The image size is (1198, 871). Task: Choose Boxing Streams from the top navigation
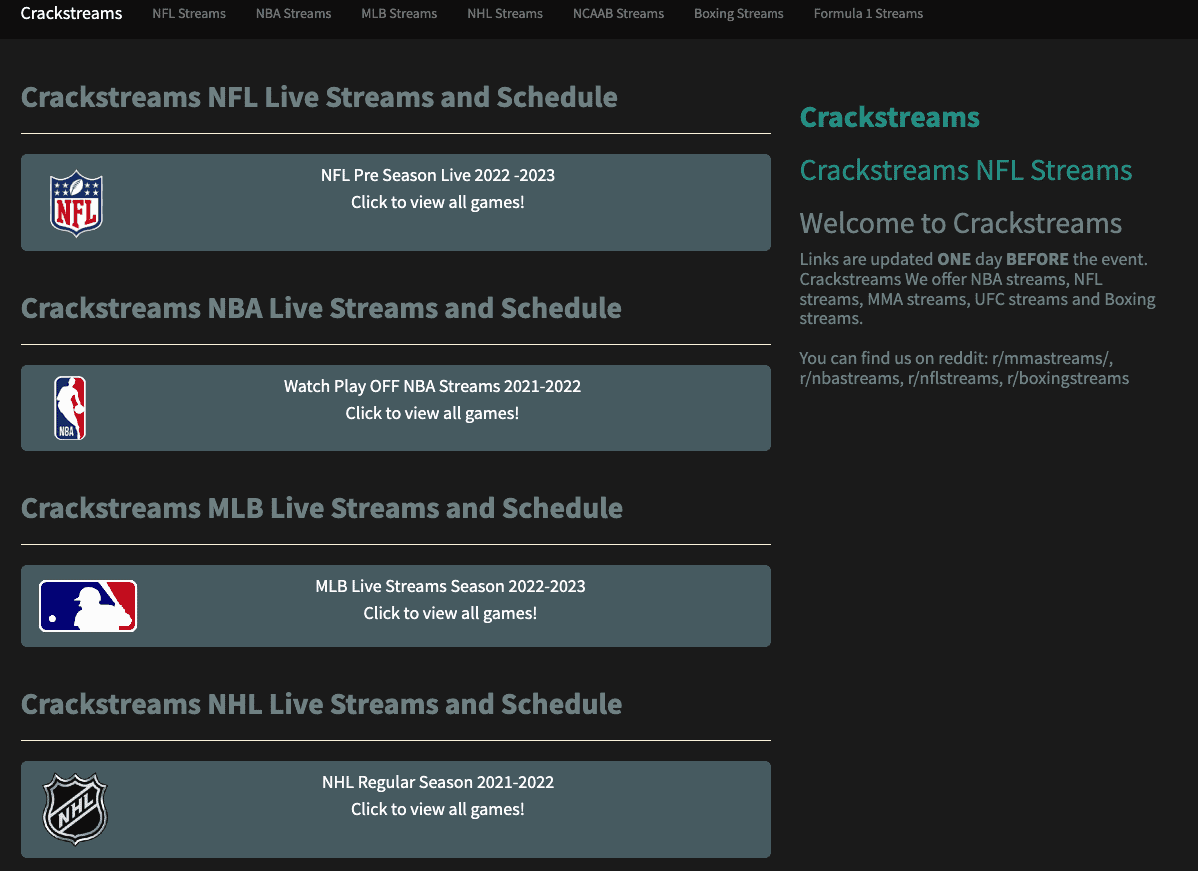739,14
